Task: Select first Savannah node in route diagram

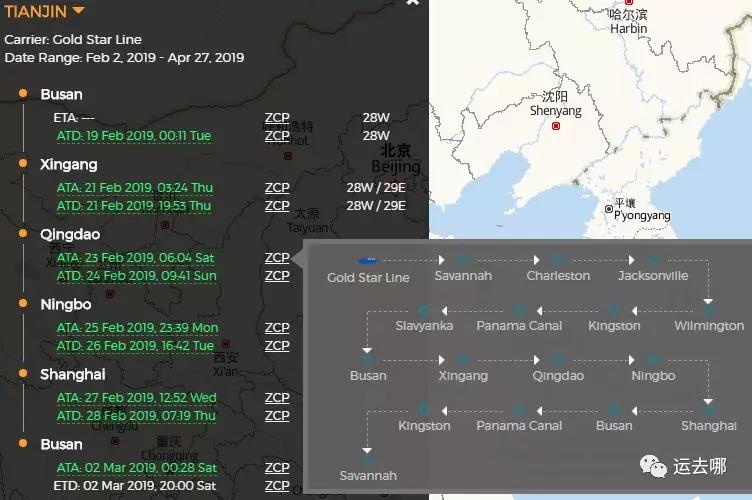Action: point(463,261)
